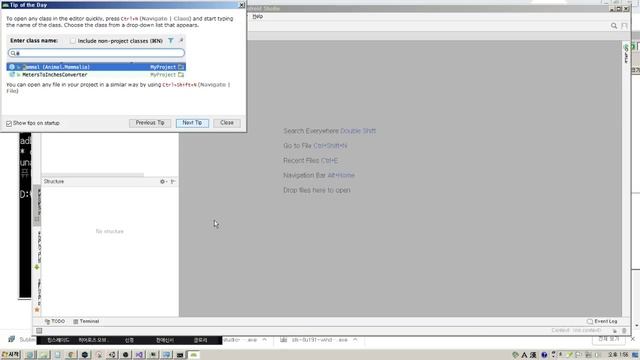The image size is (640, 360).
Task: Click the Context status bar text
Action: (576, 331)
